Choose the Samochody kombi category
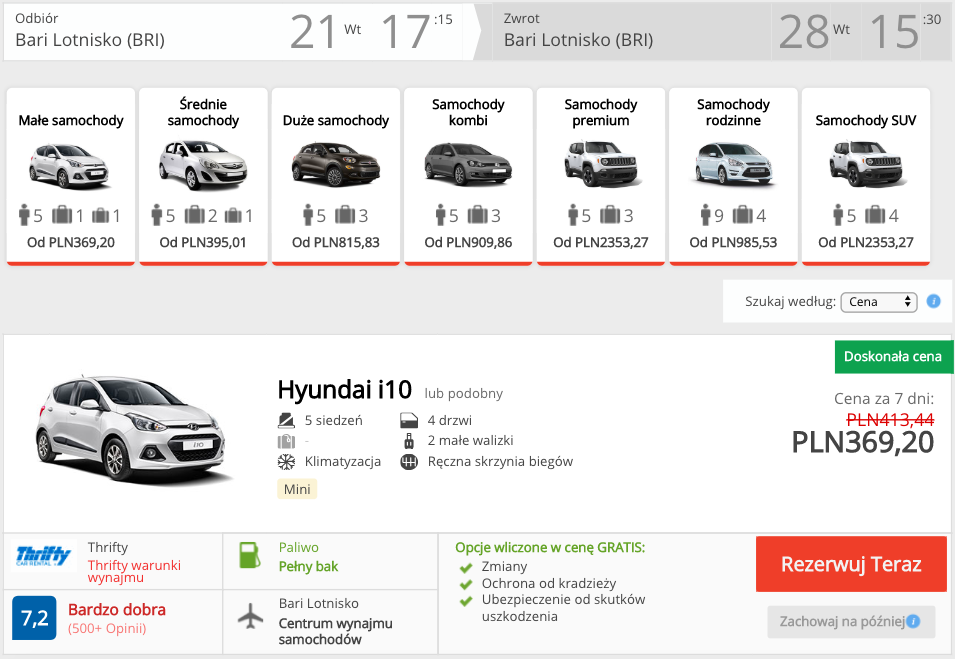This screenshot has height=659, width=955. pos(468,176)
